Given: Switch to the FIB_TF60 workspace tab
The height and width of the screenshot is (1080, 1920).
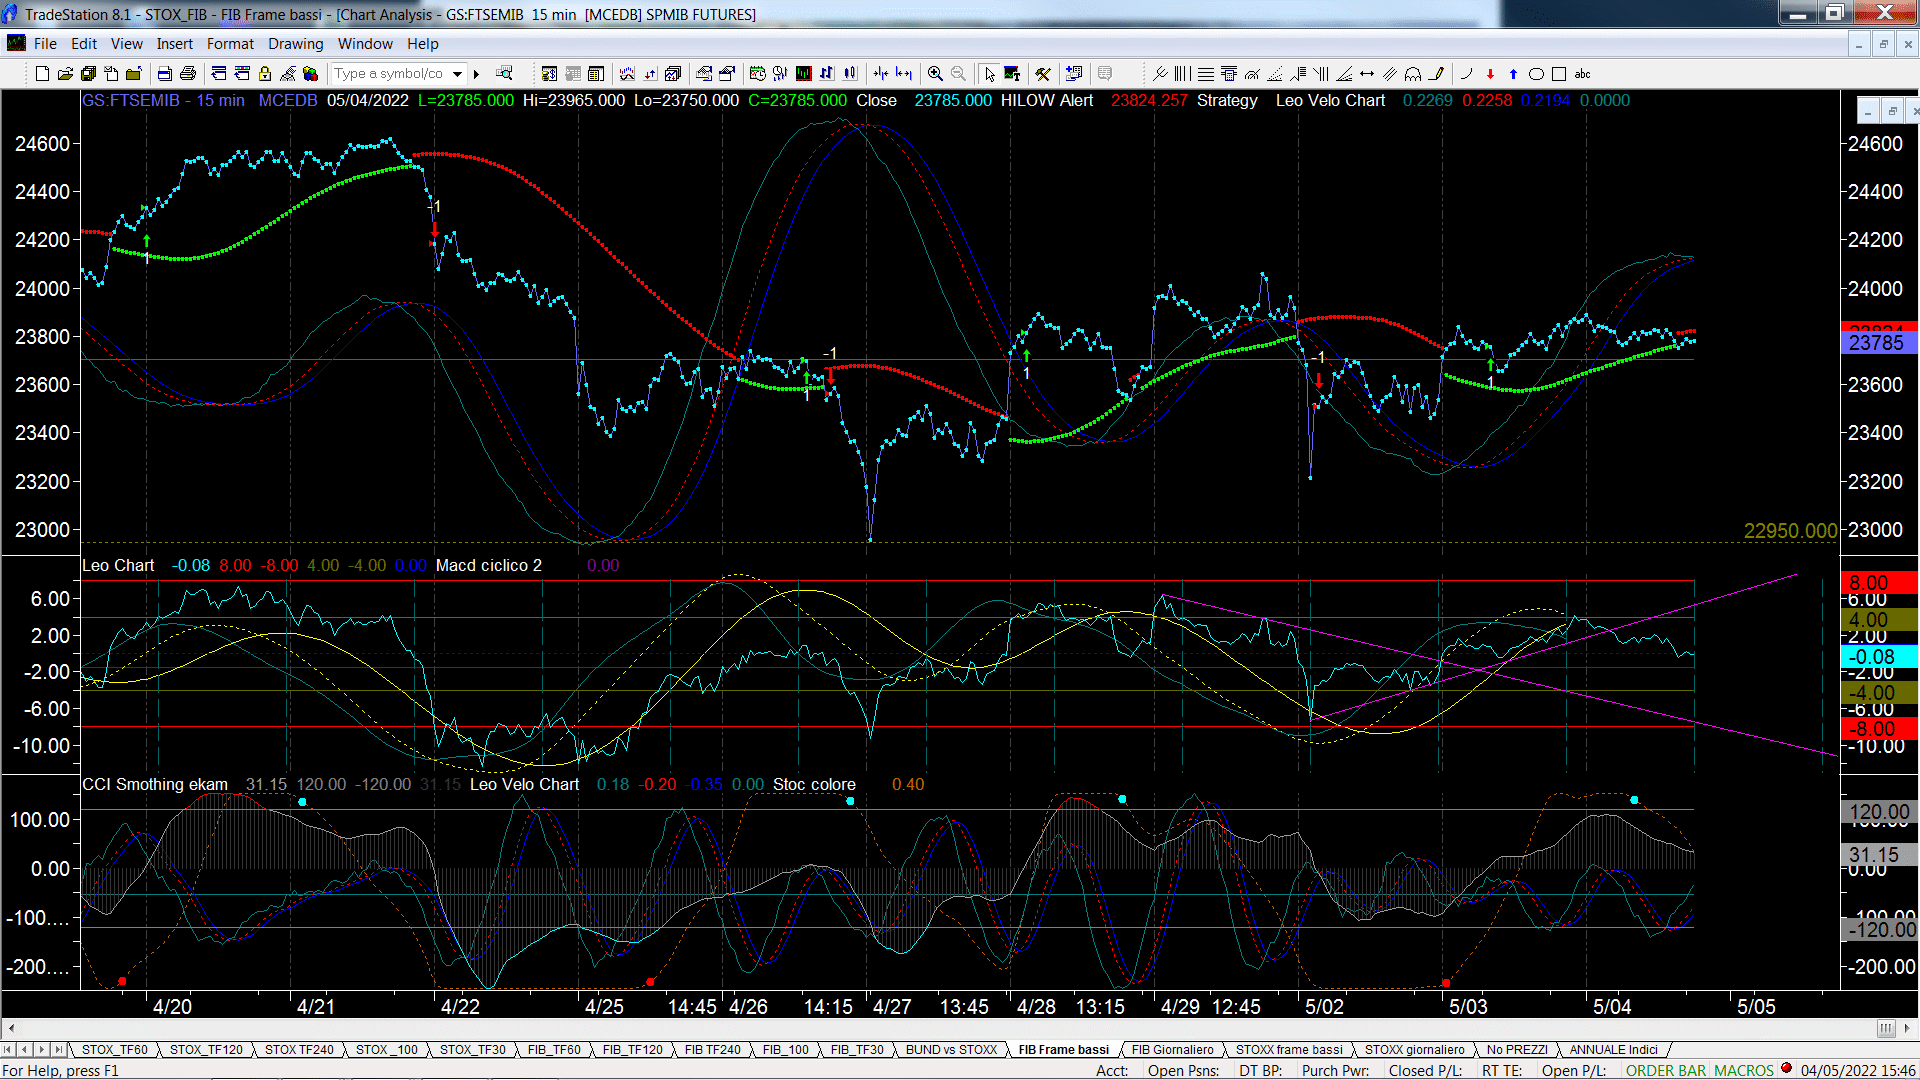Looking at the screenshot, I should [554, 1050].
